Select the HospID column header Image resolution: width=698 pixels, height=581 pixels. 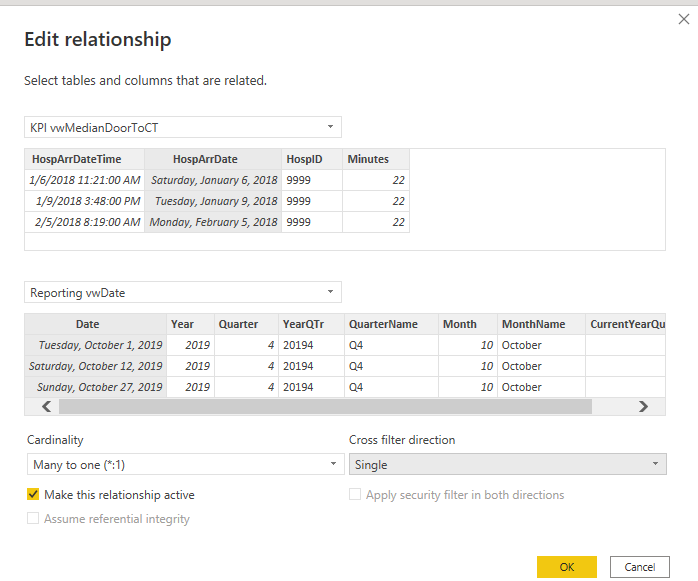tap(312, 159)
